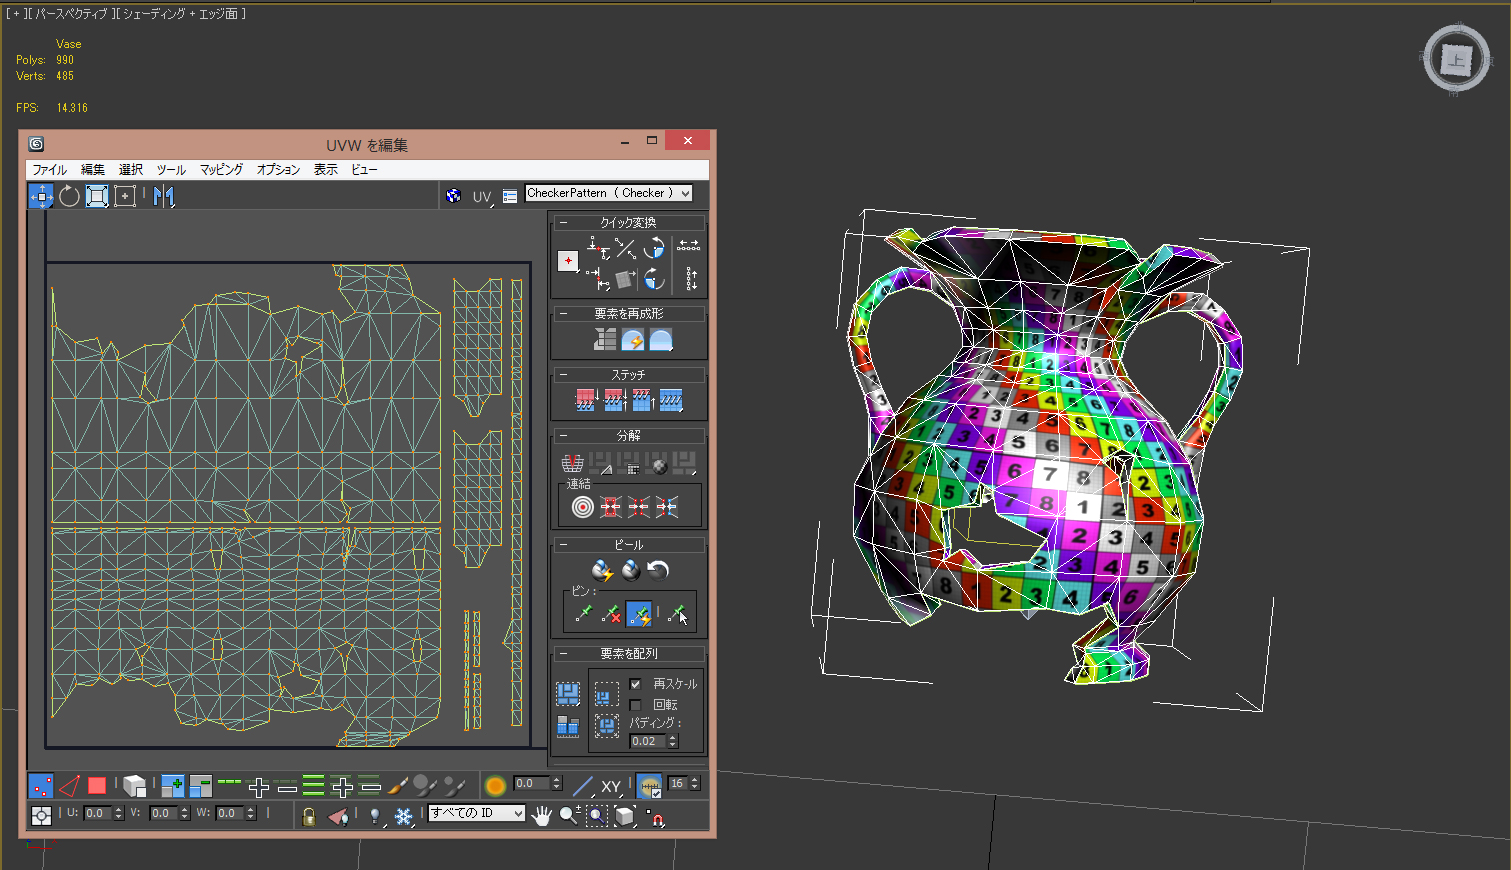Click the Pan view hand icon
This screenshot has width=1511, height=870.
pyautogui.click(x=541, y=816)
